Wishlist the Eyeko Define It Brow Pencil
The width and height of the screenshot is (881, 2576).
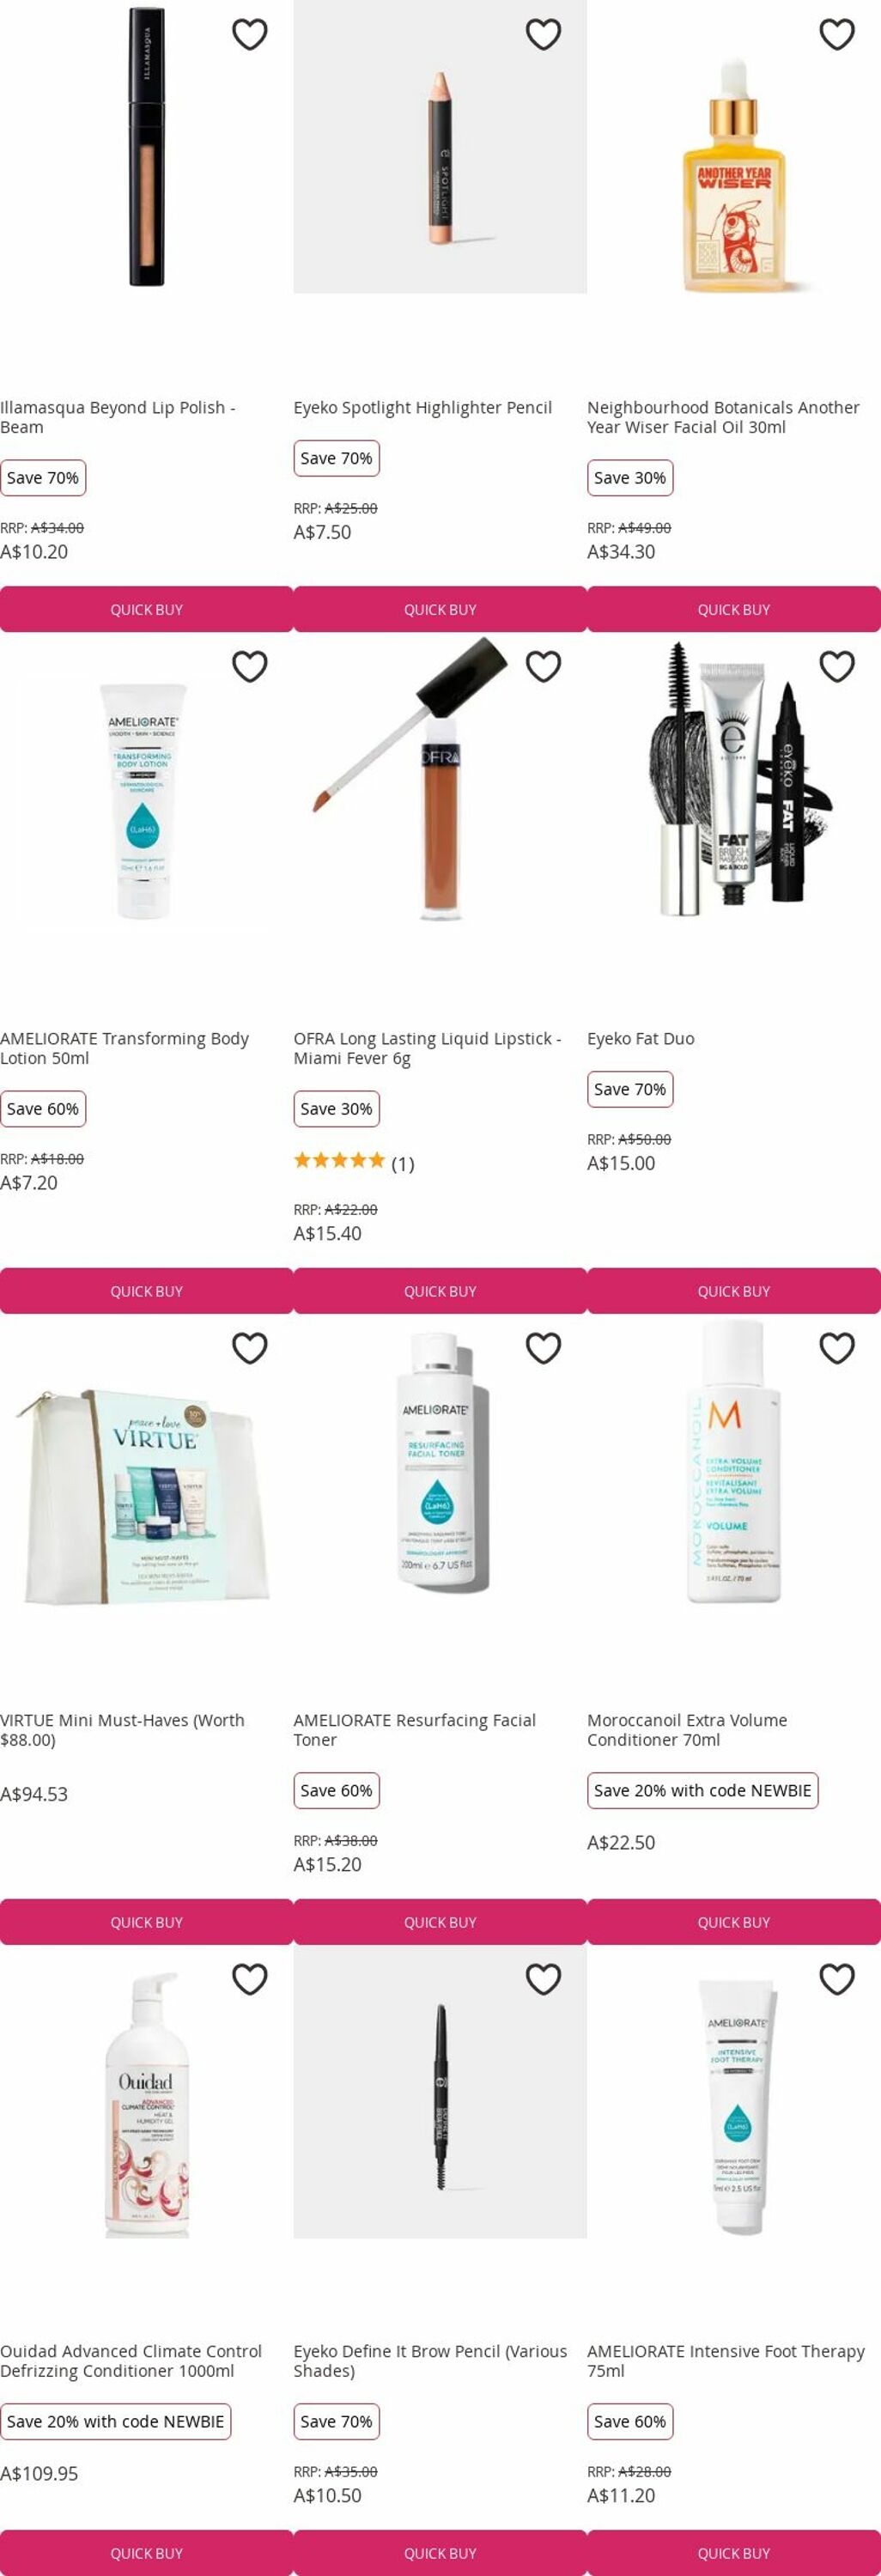(543, 1979)
